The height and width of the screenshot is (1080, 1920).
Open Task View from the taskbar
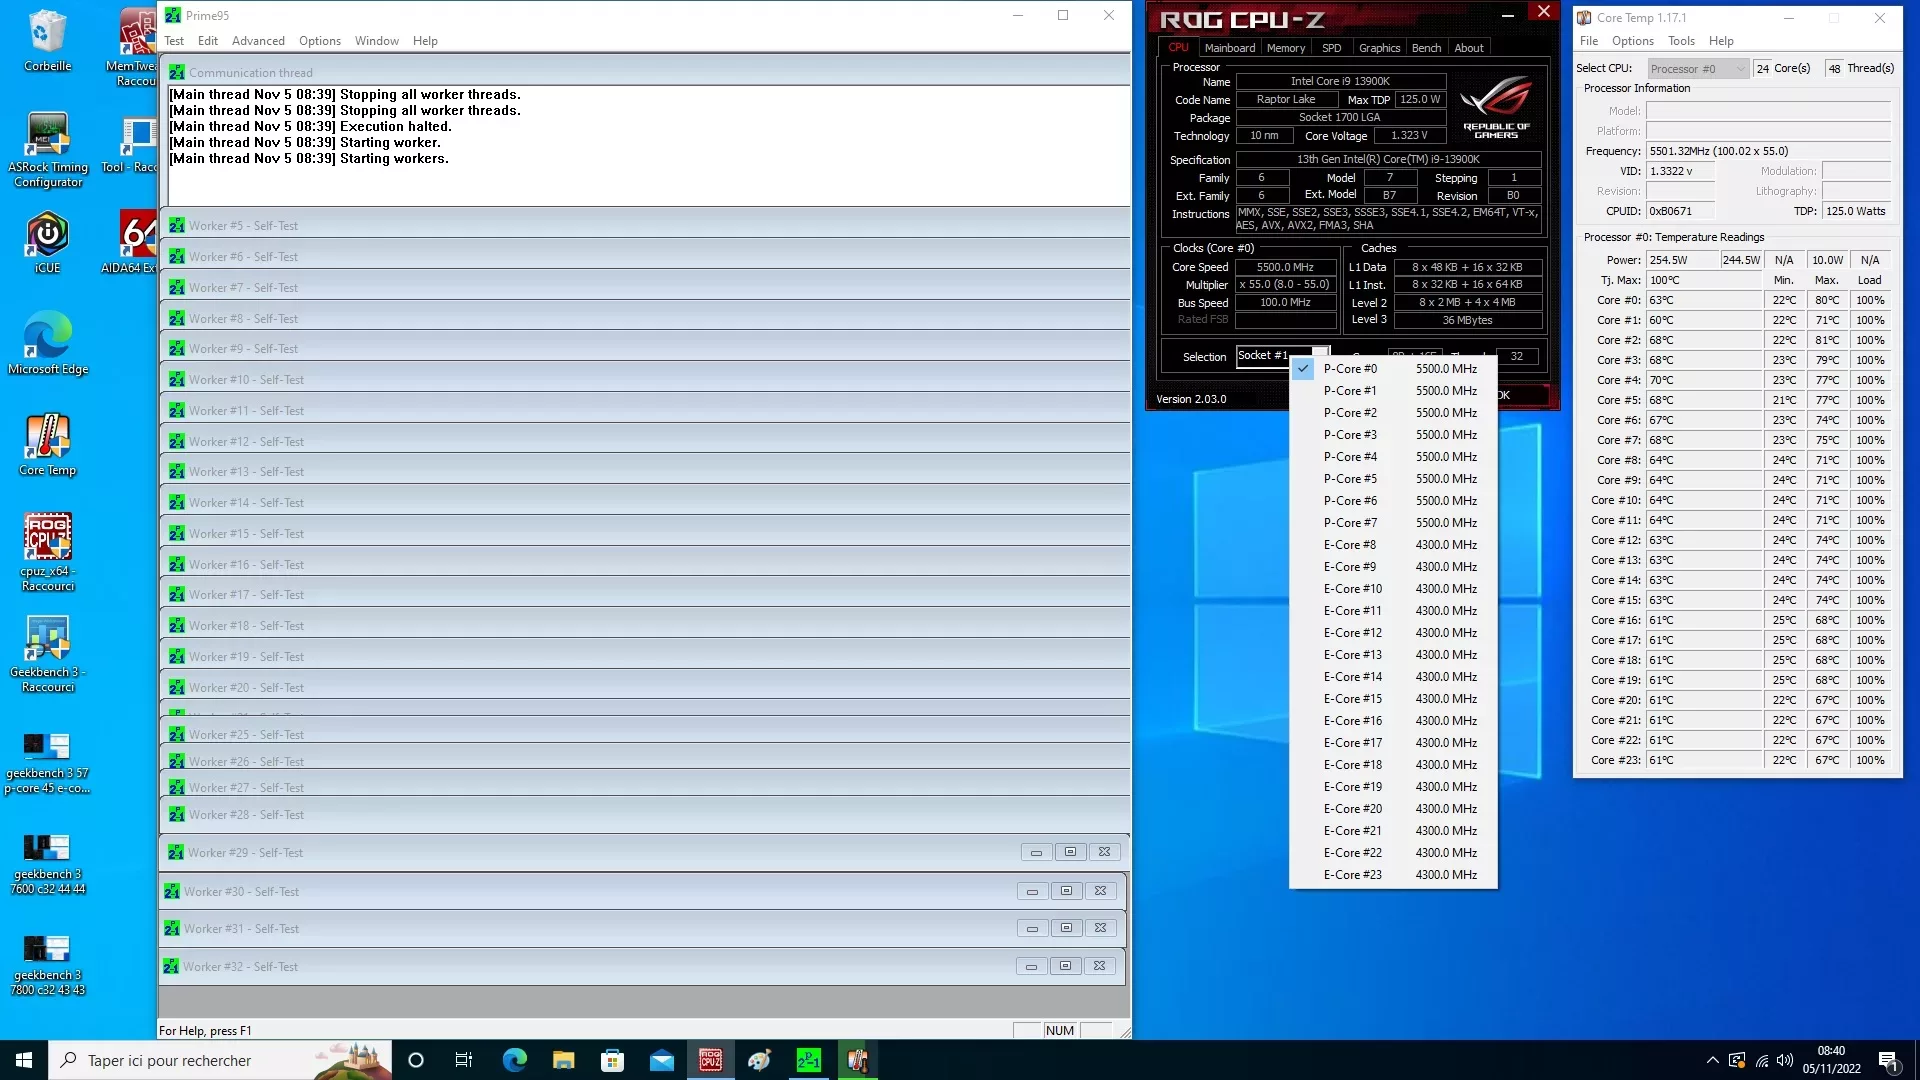463,1060
